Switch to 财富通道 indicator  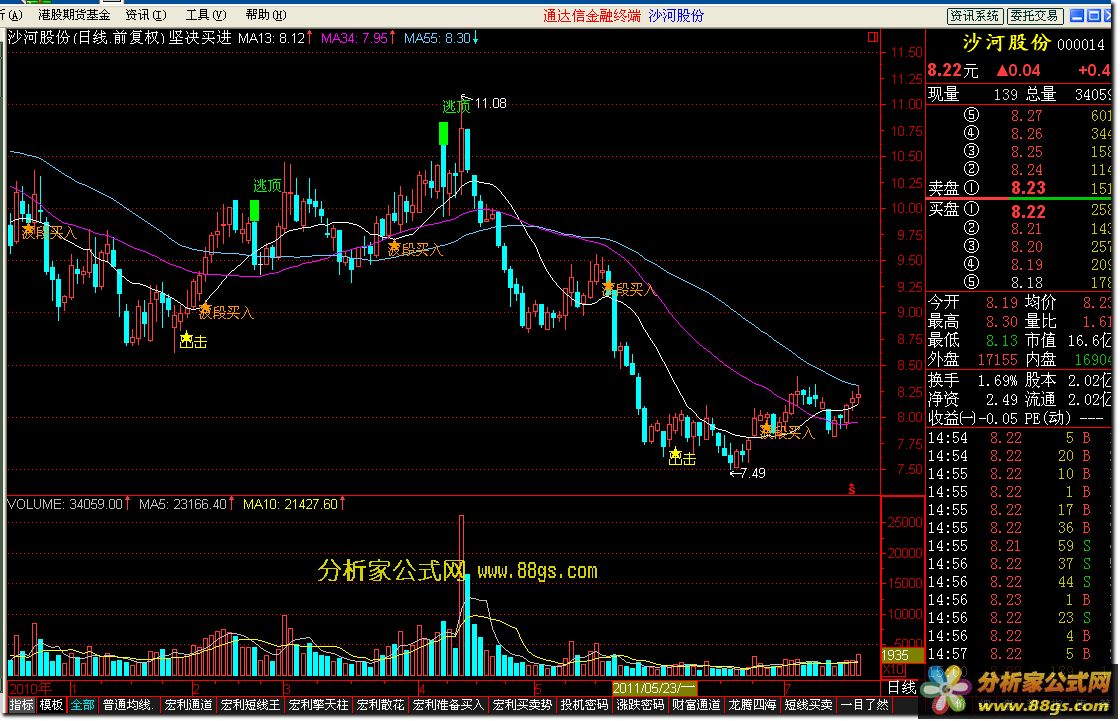coord(696,705)
